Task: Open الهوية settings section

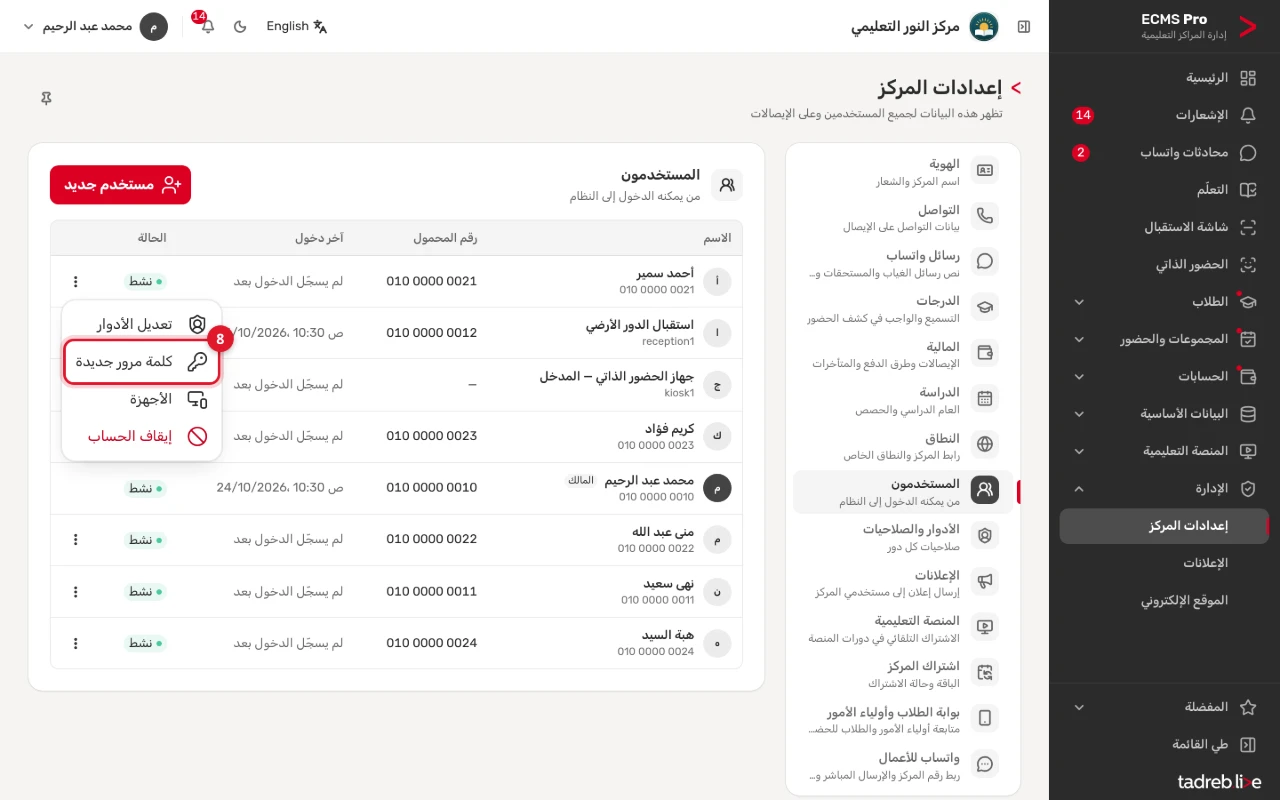Action: coord(903,171)
